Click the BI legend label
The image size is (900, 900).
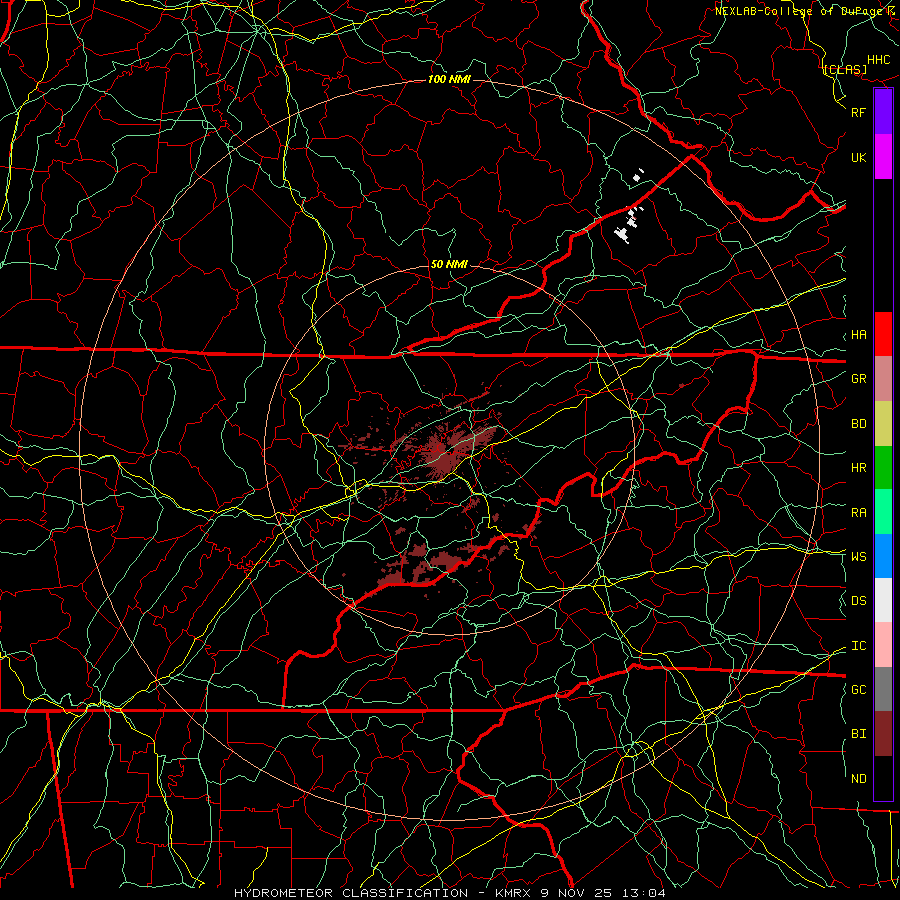pos(858,734)
